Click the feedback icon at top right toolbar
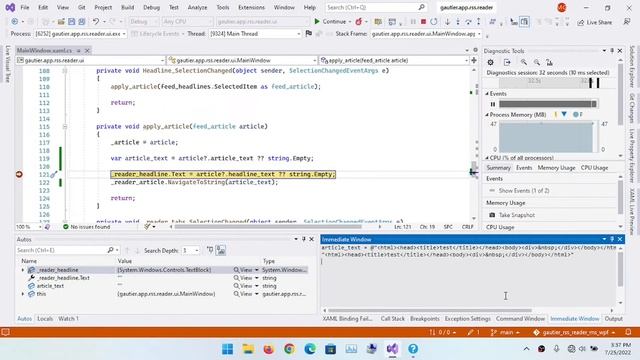The width and height of the screenshot is (640, 360). point(627,22)
